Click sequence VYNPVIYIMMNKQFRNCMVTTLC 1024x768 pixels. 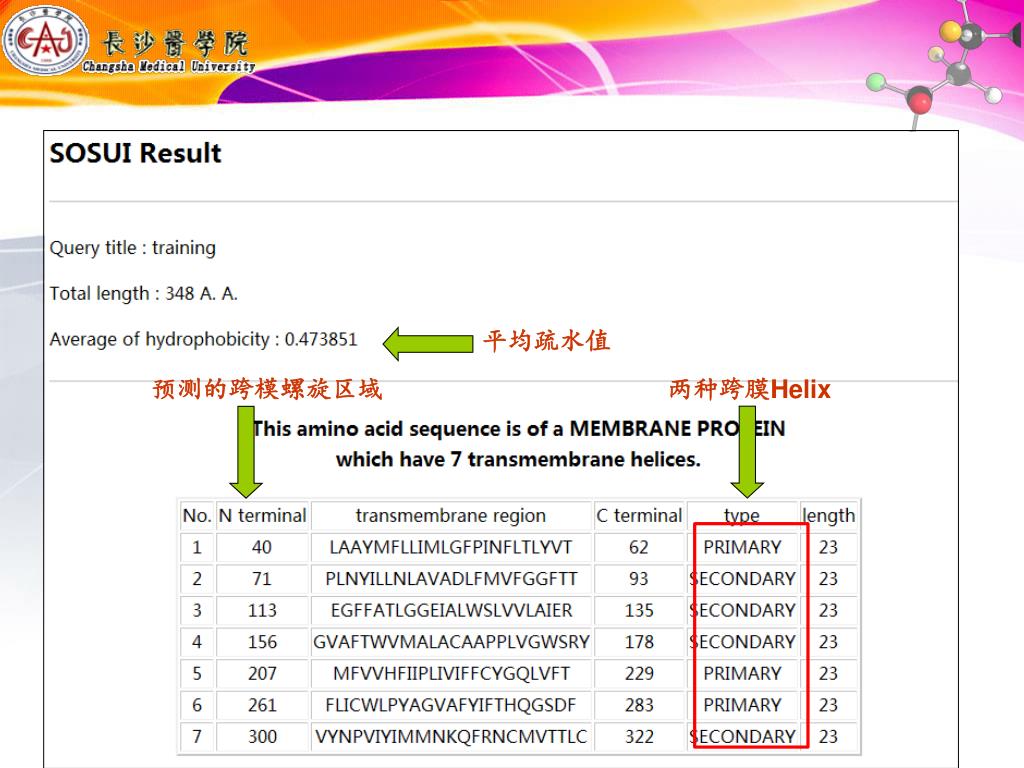(451, 737)
